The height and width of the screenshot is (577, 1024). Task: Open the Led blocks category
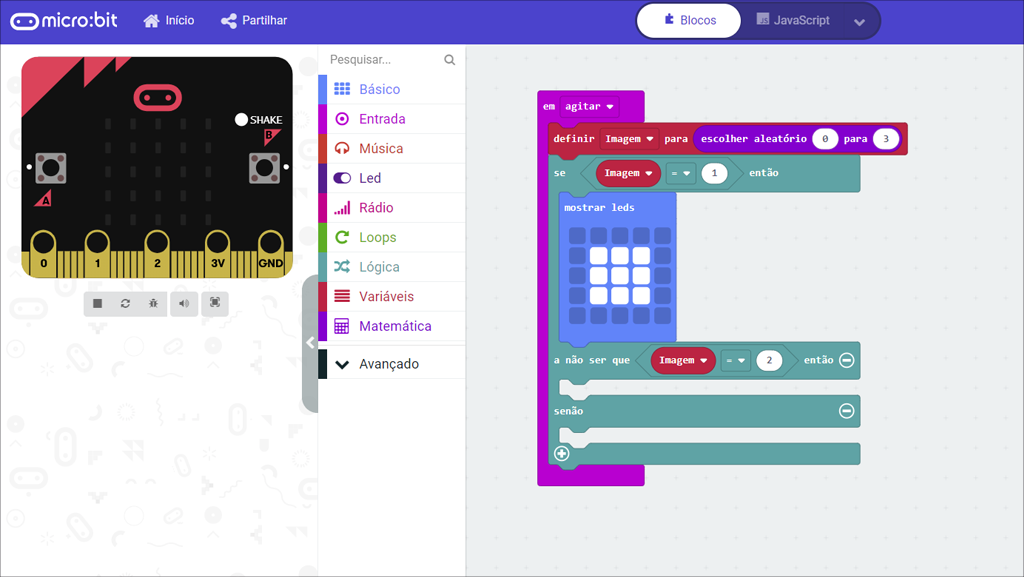click(x=392, y=178)
